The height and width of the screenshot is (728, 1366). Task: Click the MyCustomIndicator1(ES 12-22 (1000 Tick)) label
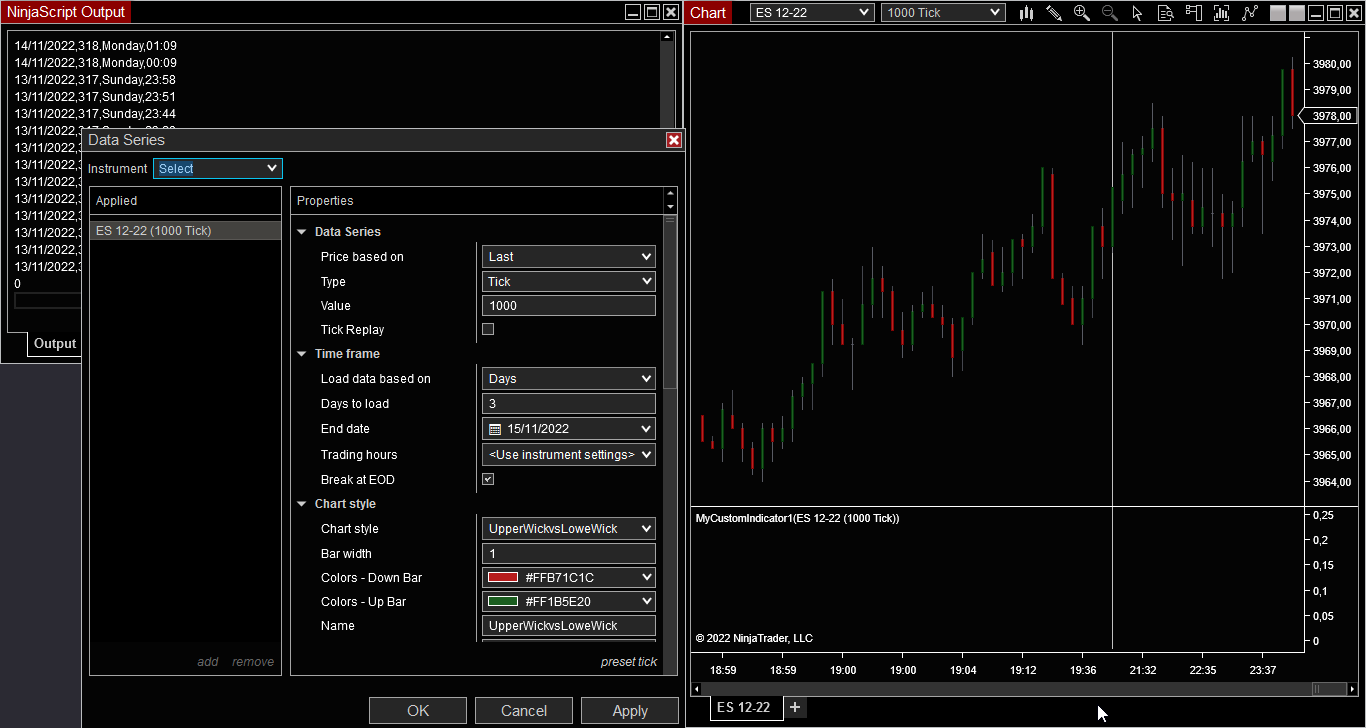(x=797, y=519)
